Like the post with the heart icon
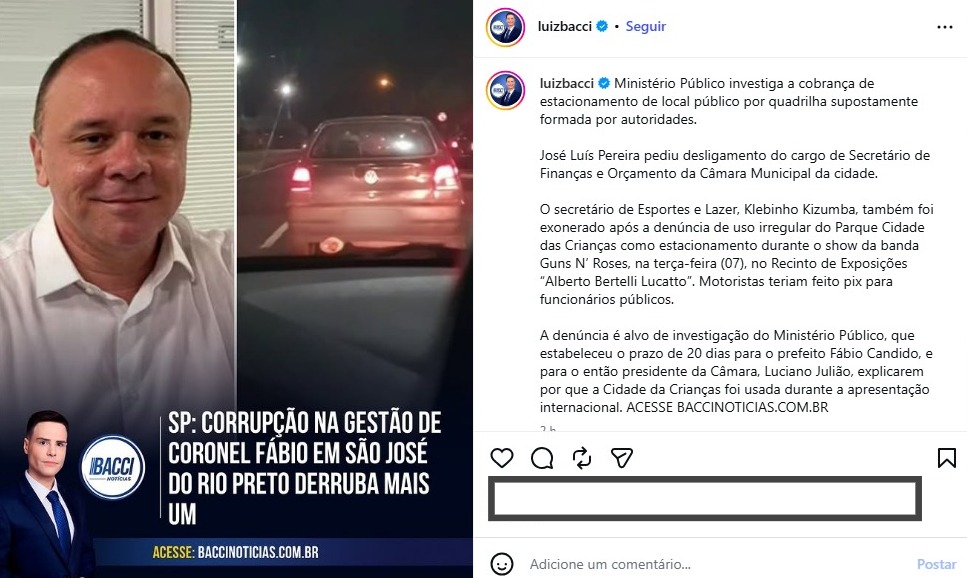This screenshot has width=967, height=578. pyautogui.click(x=501, y=458)
